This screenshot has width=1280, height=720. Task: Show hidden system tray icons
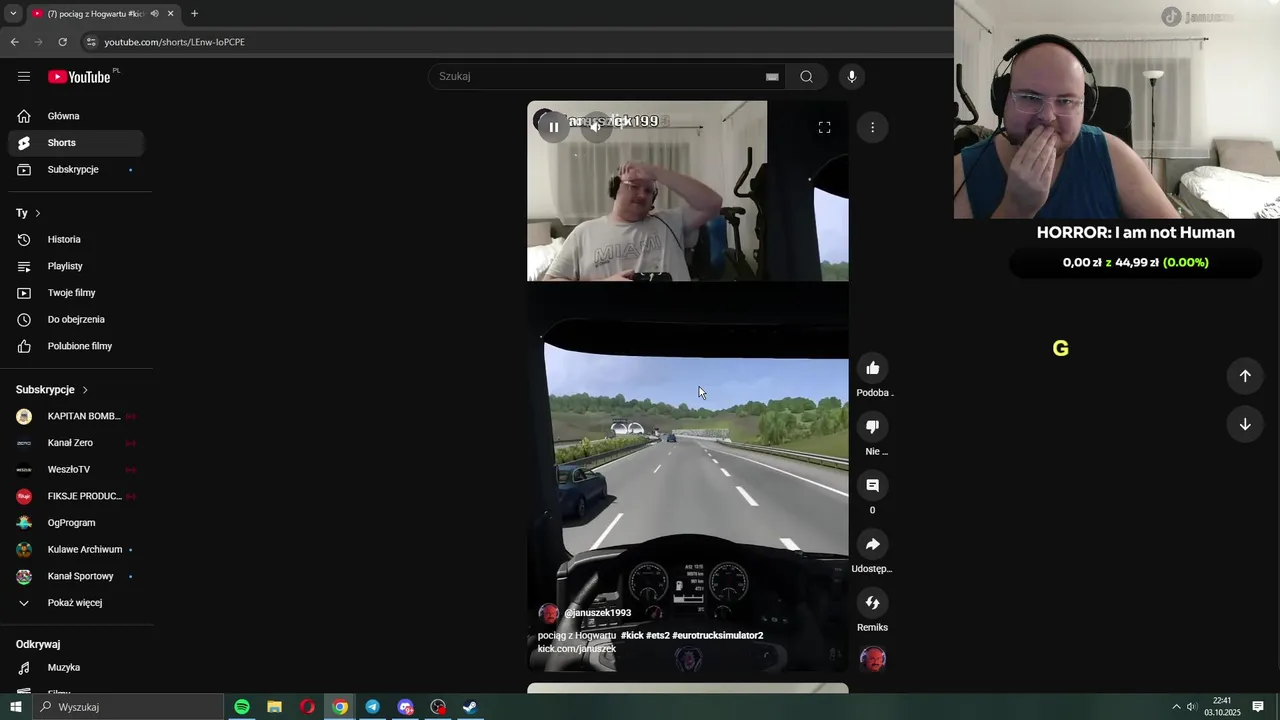click(1176, 707)
